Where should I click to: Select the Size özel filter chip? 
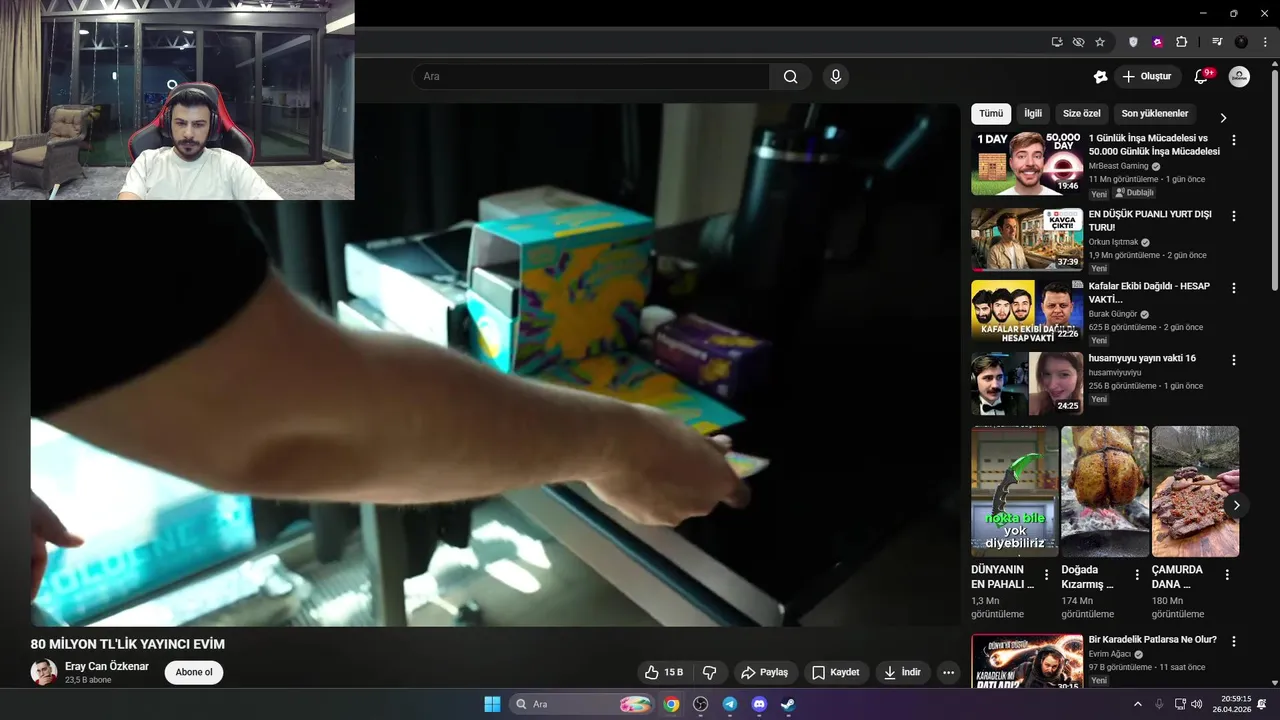click(1082, 114)
